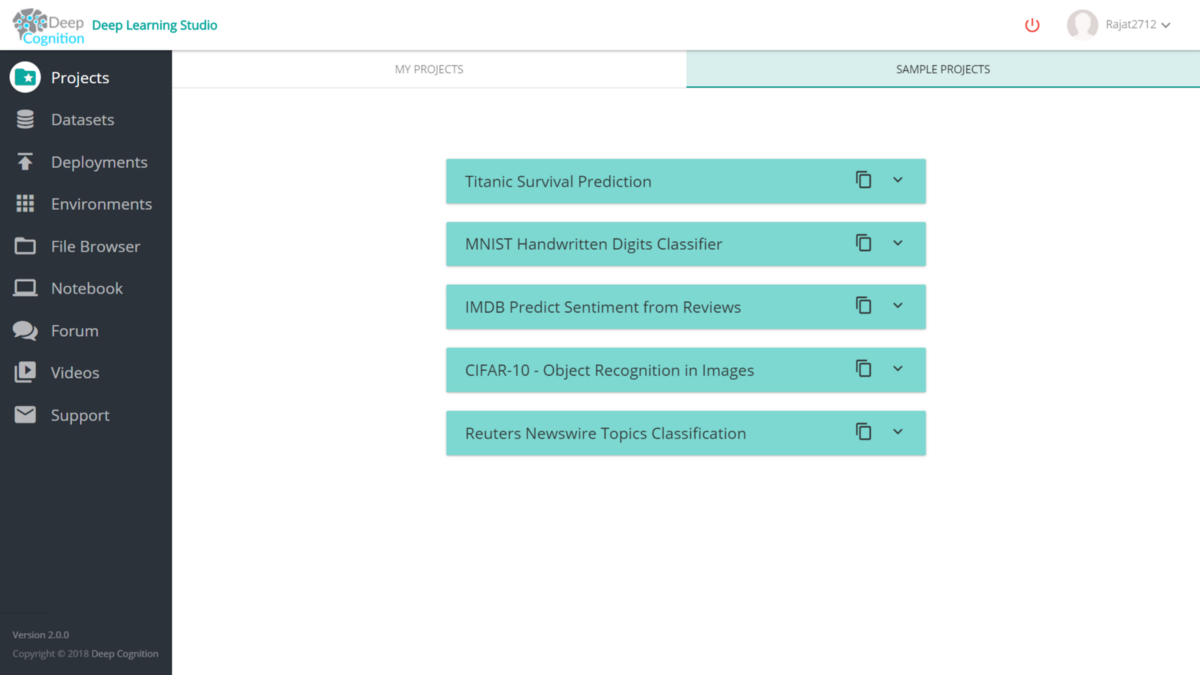Viewport: 1200px width, 675px height.
Task: Copy the IMDB Predict Sentiment project
Action: 864,306
